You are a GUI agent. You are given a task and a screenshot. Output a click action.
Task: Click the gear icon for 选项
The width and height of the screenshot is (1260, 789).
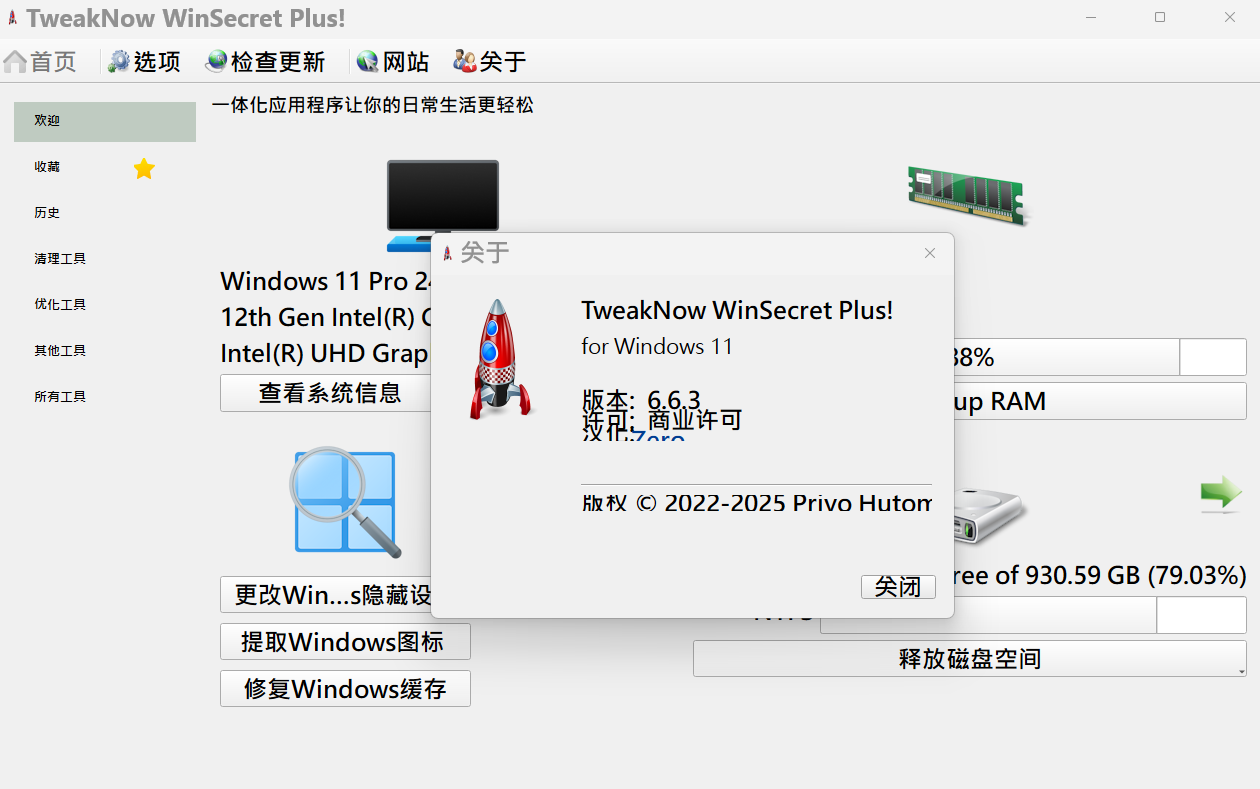click(119, 62)
